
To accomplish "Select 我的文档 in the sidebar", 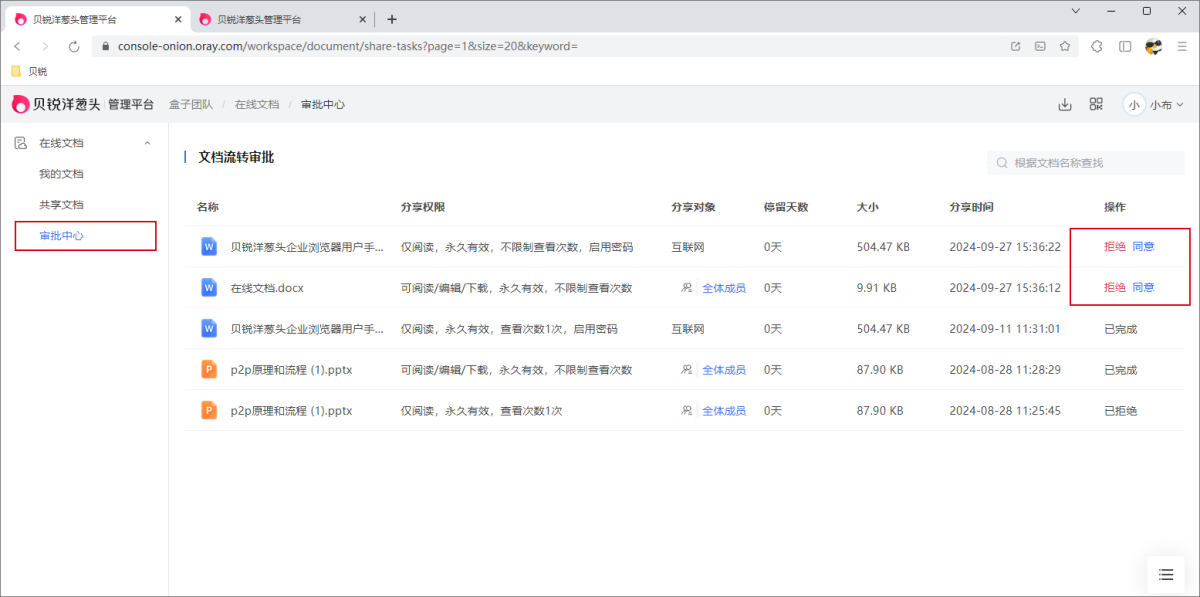I will [61, 174].
